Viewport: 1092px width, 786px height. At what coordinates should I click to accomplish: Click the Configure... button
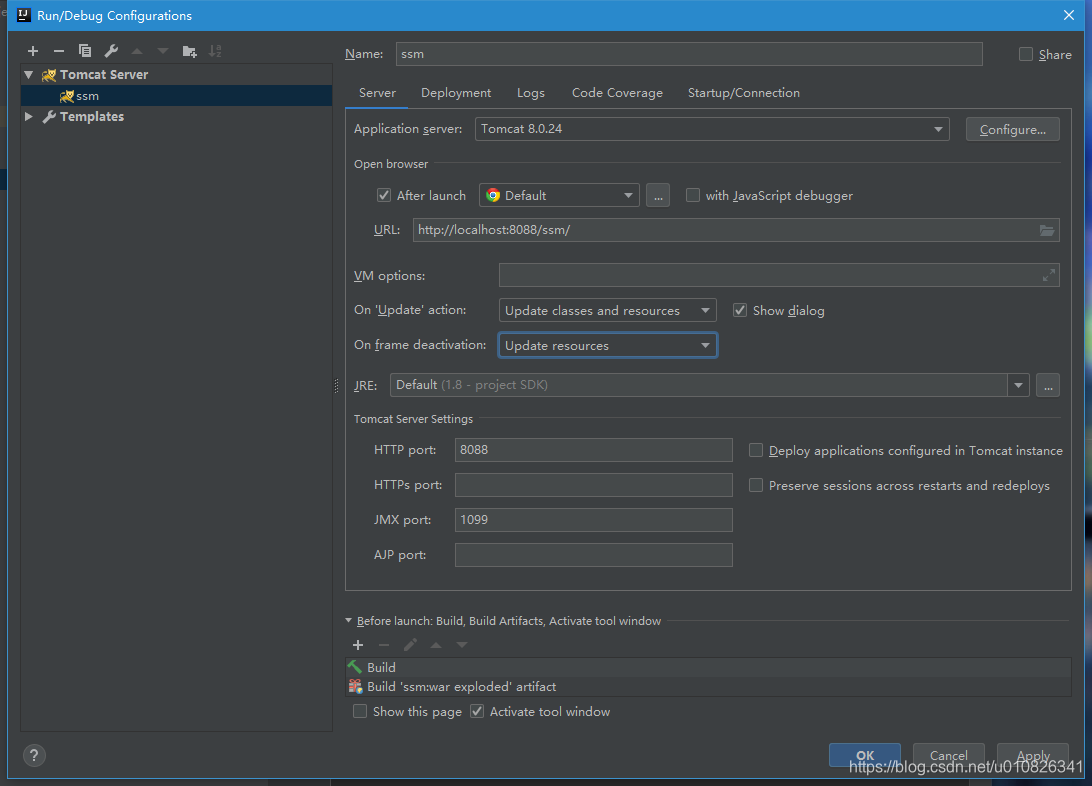[1013, 129]
